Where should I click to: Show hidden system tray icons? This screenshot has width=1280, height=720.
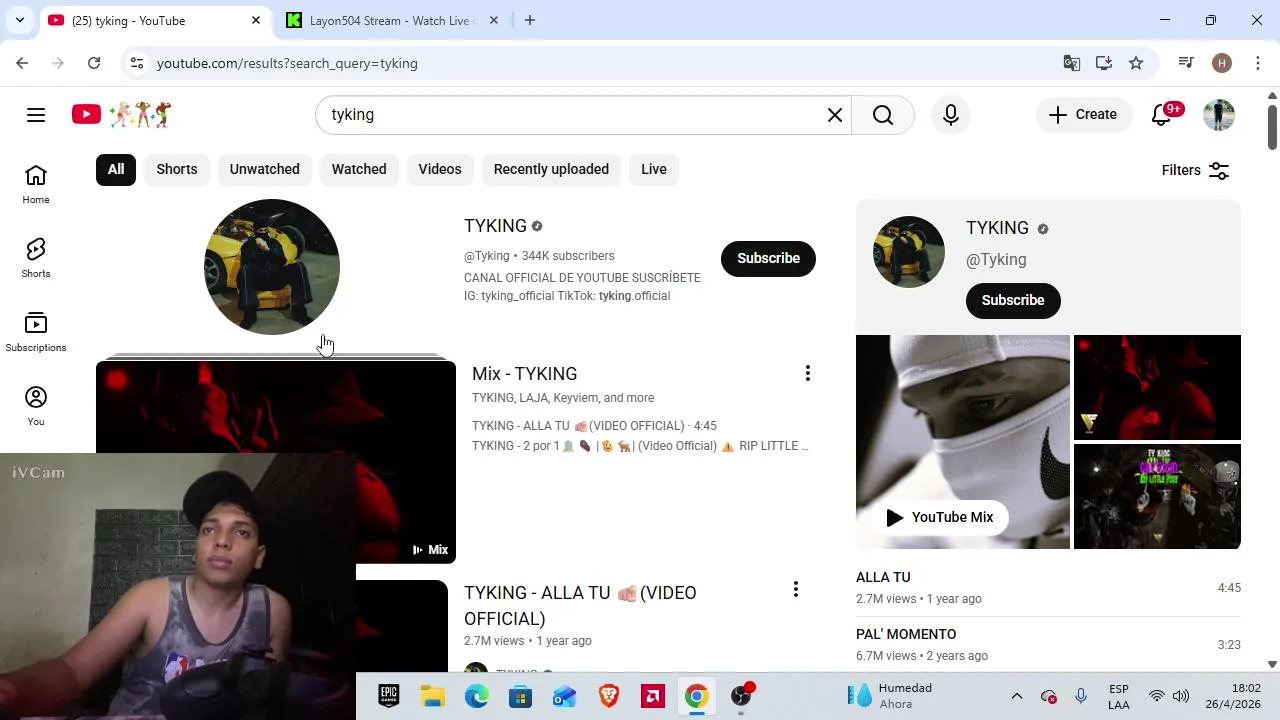click(x=1017, y=696)
